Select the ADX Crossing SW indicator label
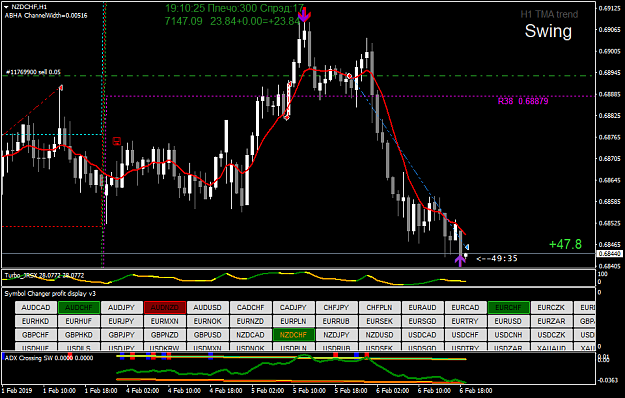Screen dimensions: 625x398 [x=49, y=358]
